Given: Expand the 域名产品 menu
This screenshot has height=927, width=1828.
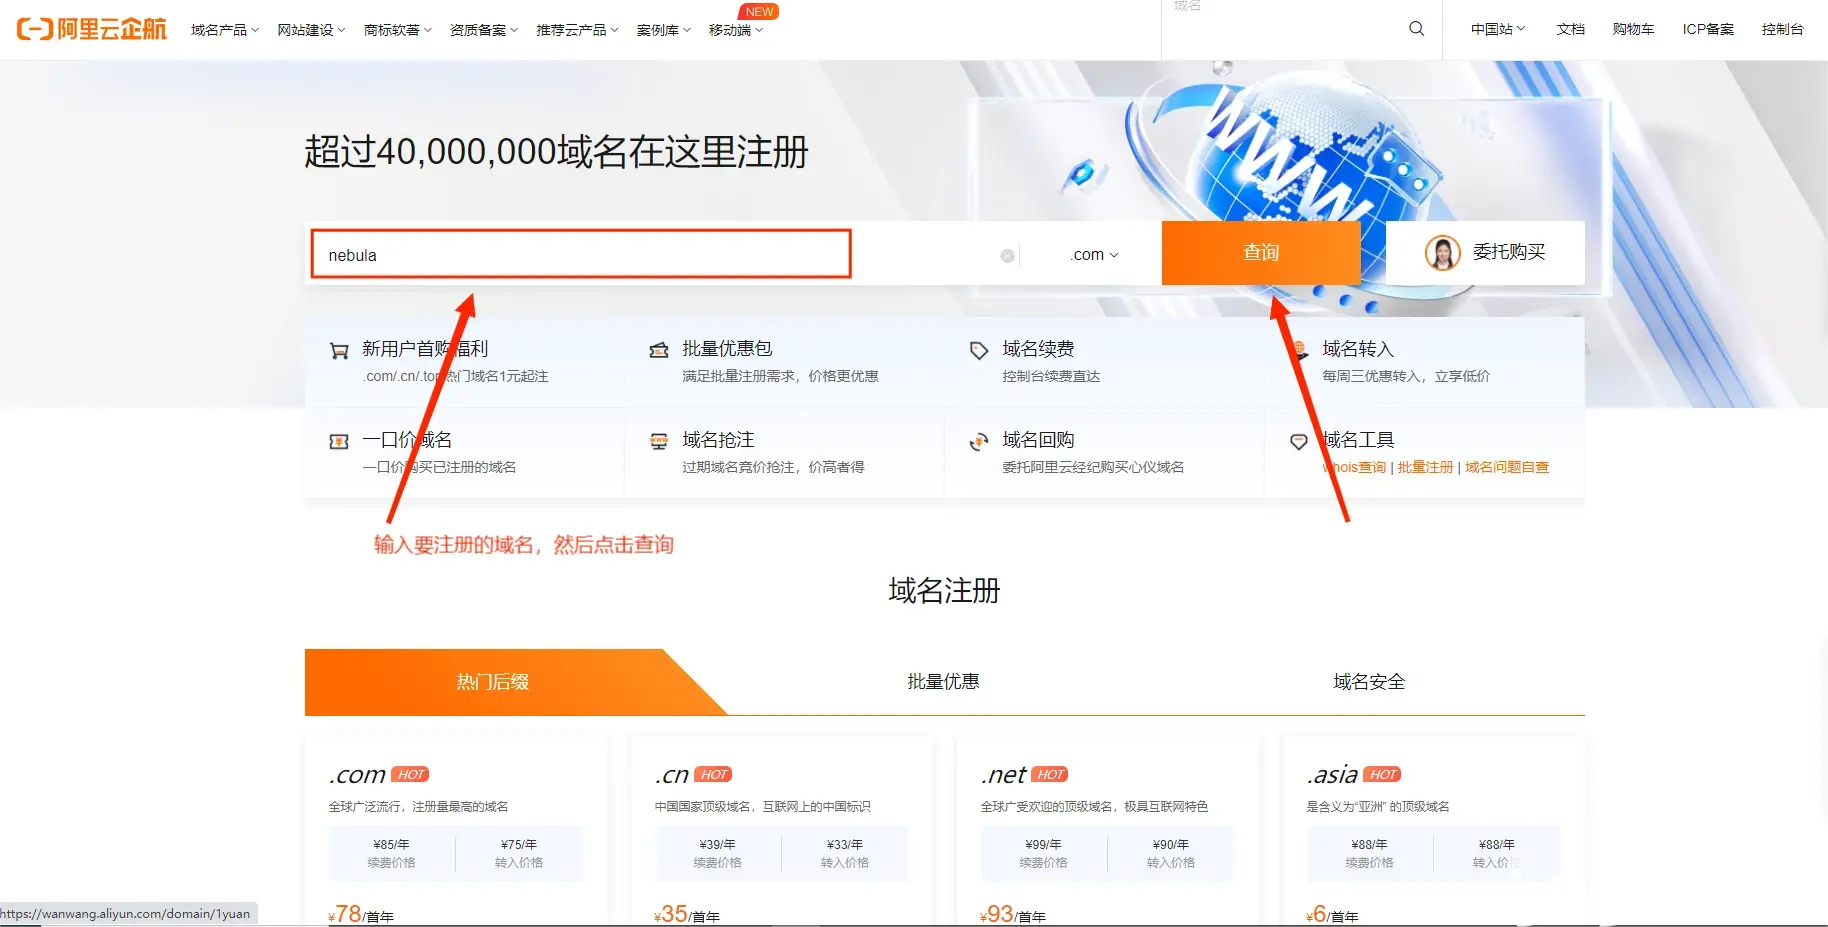Looking at the screenshot, I should (x=225, y=30).
